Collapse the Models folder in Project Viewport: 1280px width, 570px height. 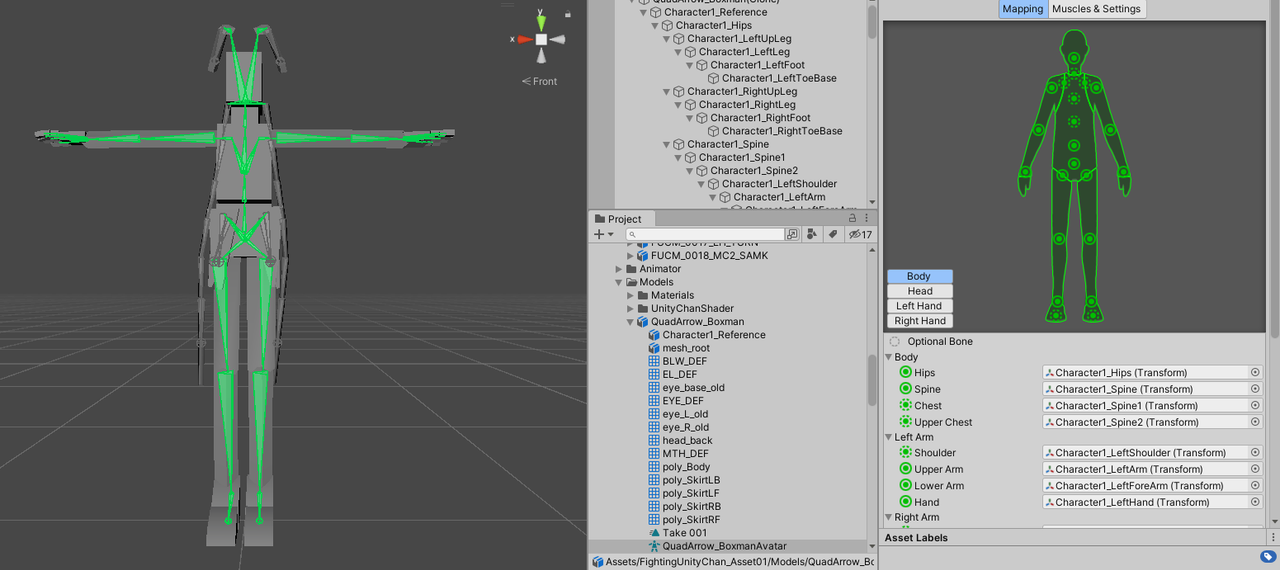tap(619, 282)
